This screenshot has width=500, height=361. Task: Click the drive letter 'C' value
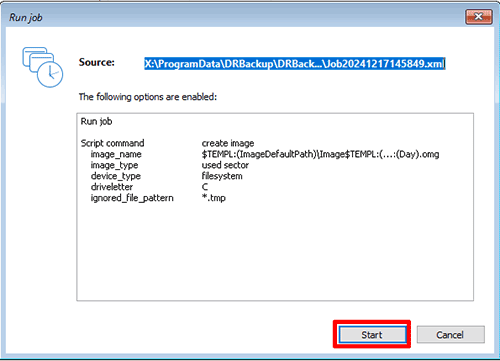tap(205, 187)
